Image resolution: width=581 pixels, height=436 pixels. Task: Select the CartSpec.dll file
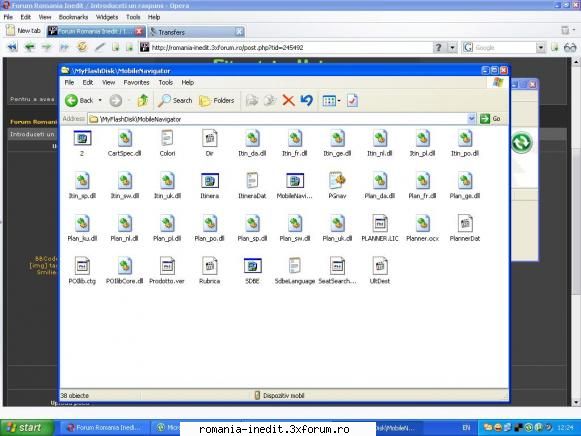(124, 143)
